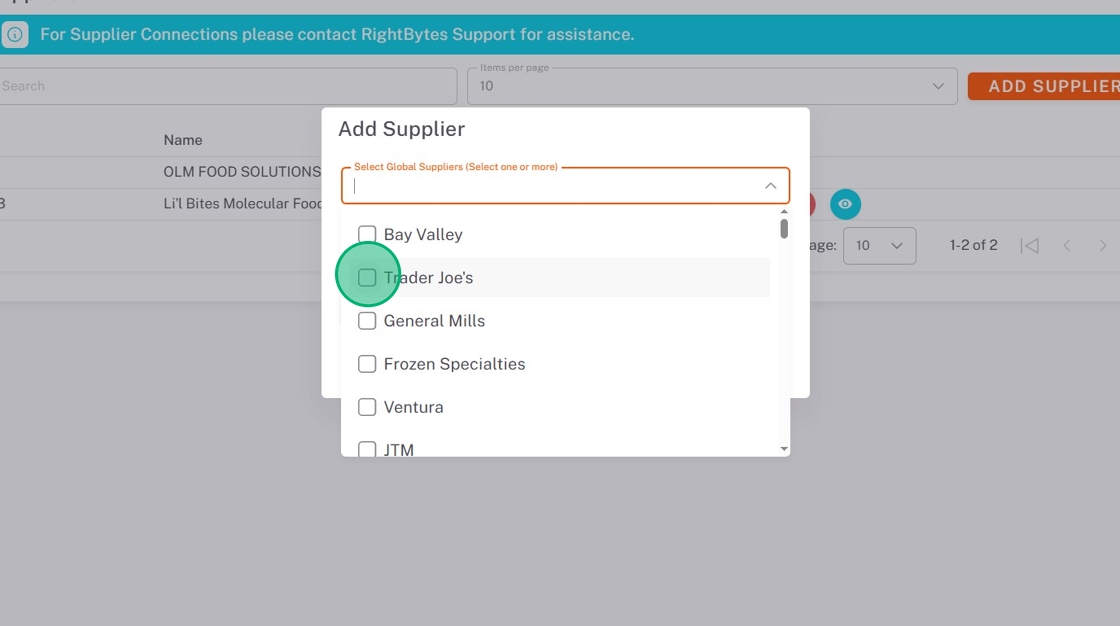Open the top Items per page dropdown
Viewport: 1120px width, 626px height.
click(711, 86)
